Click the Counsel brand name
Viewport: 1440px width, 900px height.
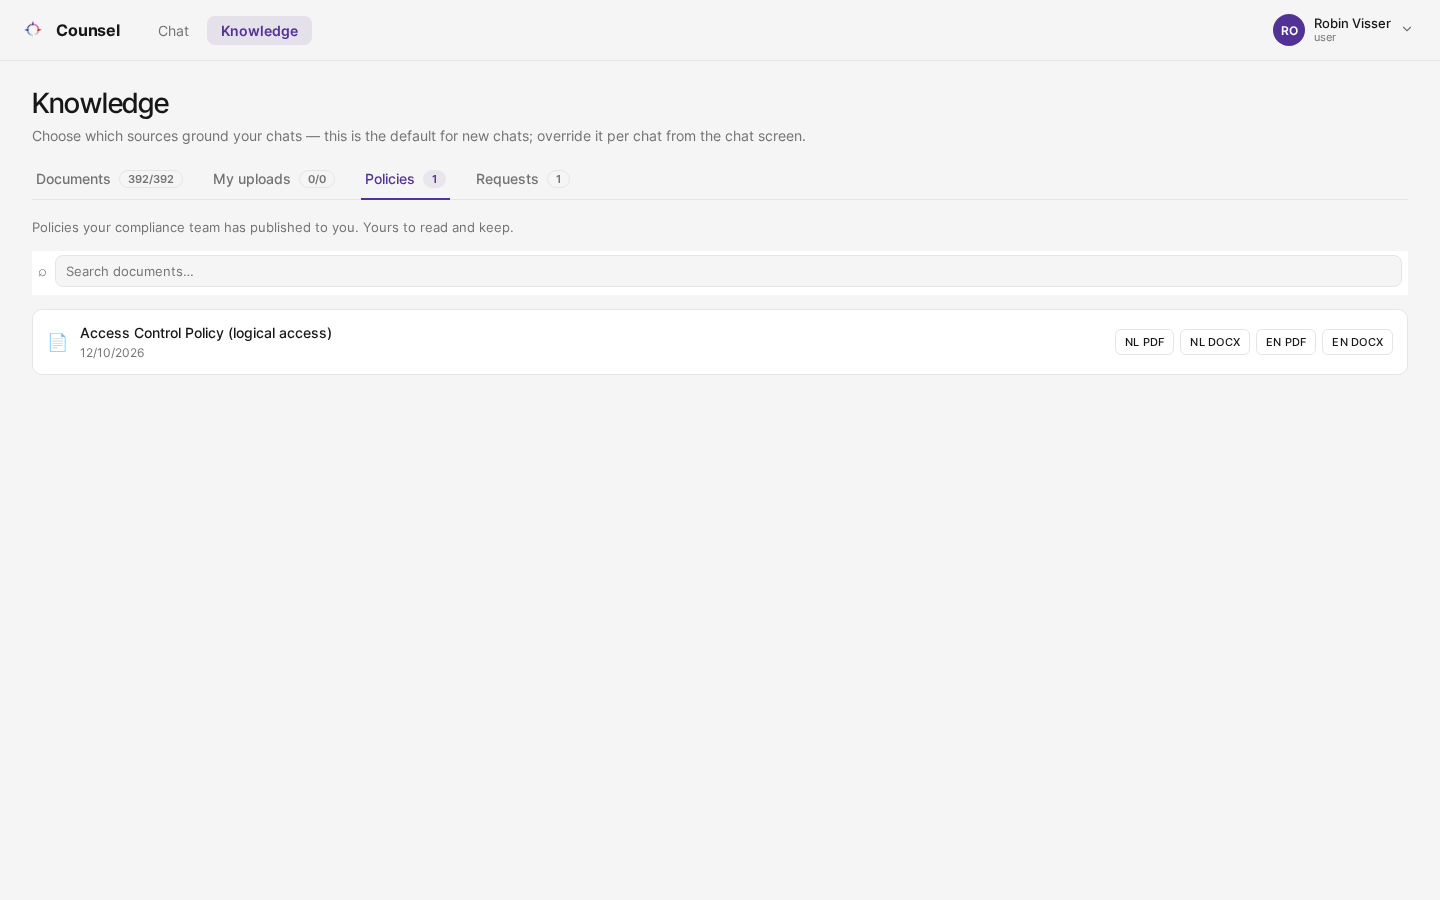[x=88, y=30]
